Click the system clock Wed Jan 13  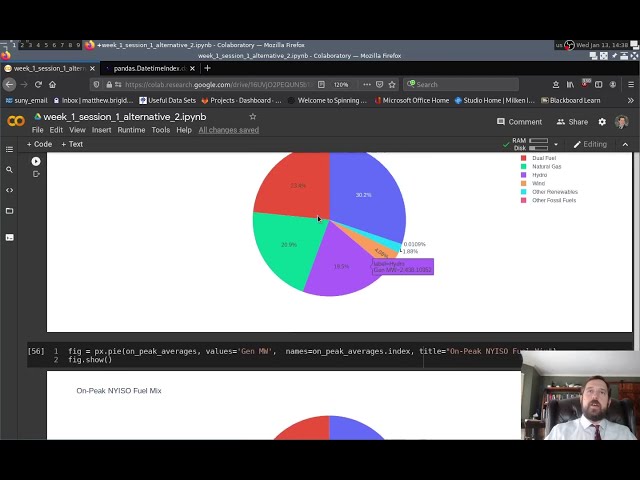[x=602, y=45]
